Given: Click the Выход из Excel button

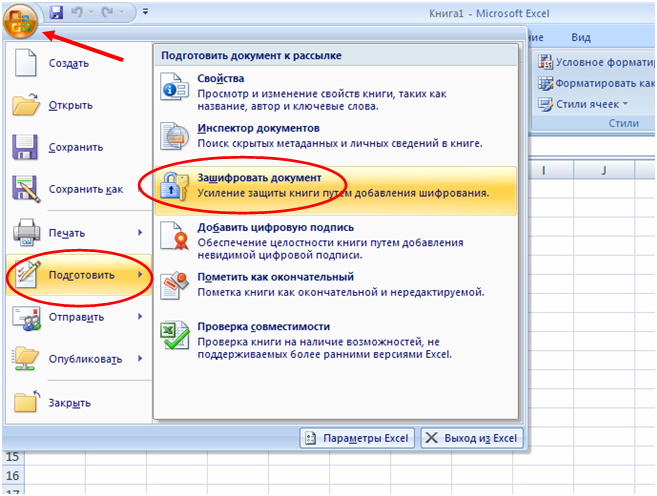Looking at the screenshot, I should (472, 438).
